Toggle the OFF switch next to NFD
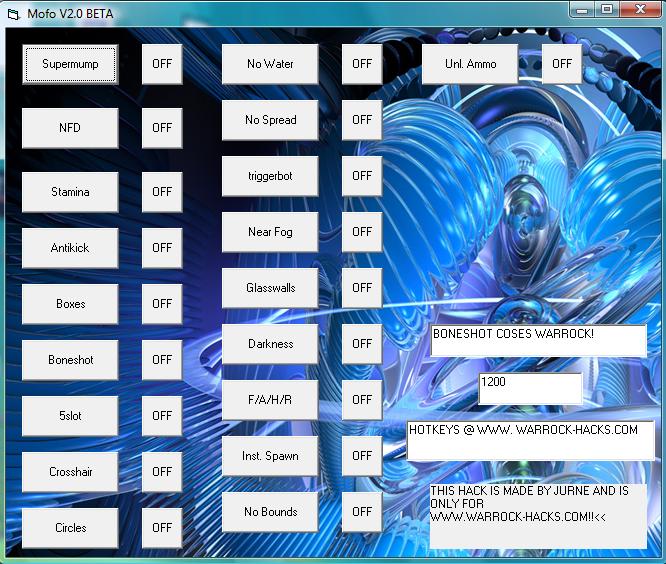This screenshot has width=666, height=564. (162, 128)
